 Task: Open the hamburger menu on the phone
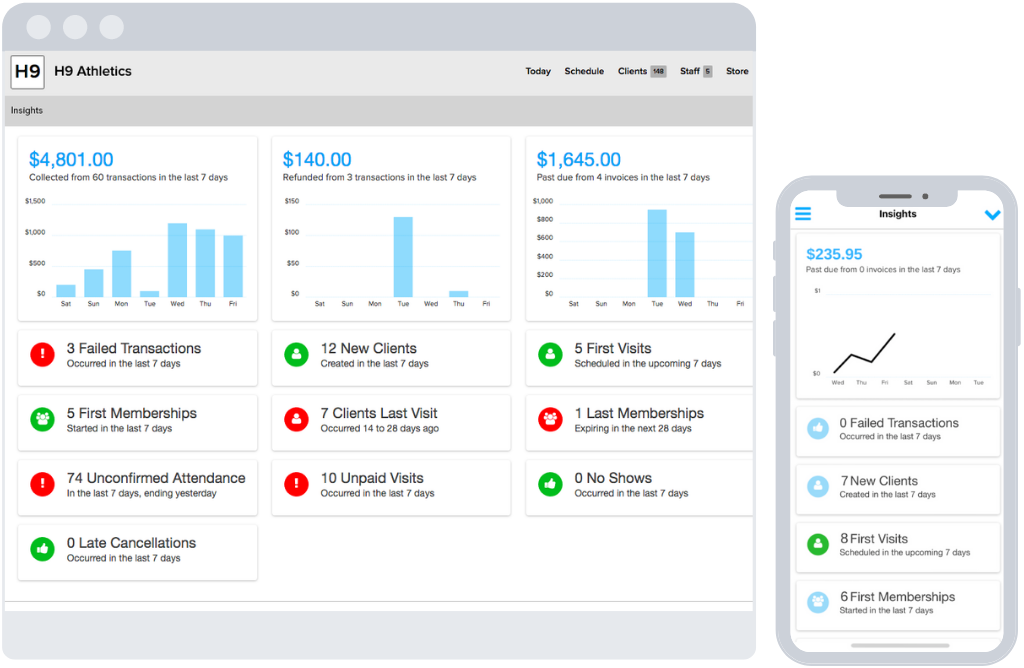(803, 214)
